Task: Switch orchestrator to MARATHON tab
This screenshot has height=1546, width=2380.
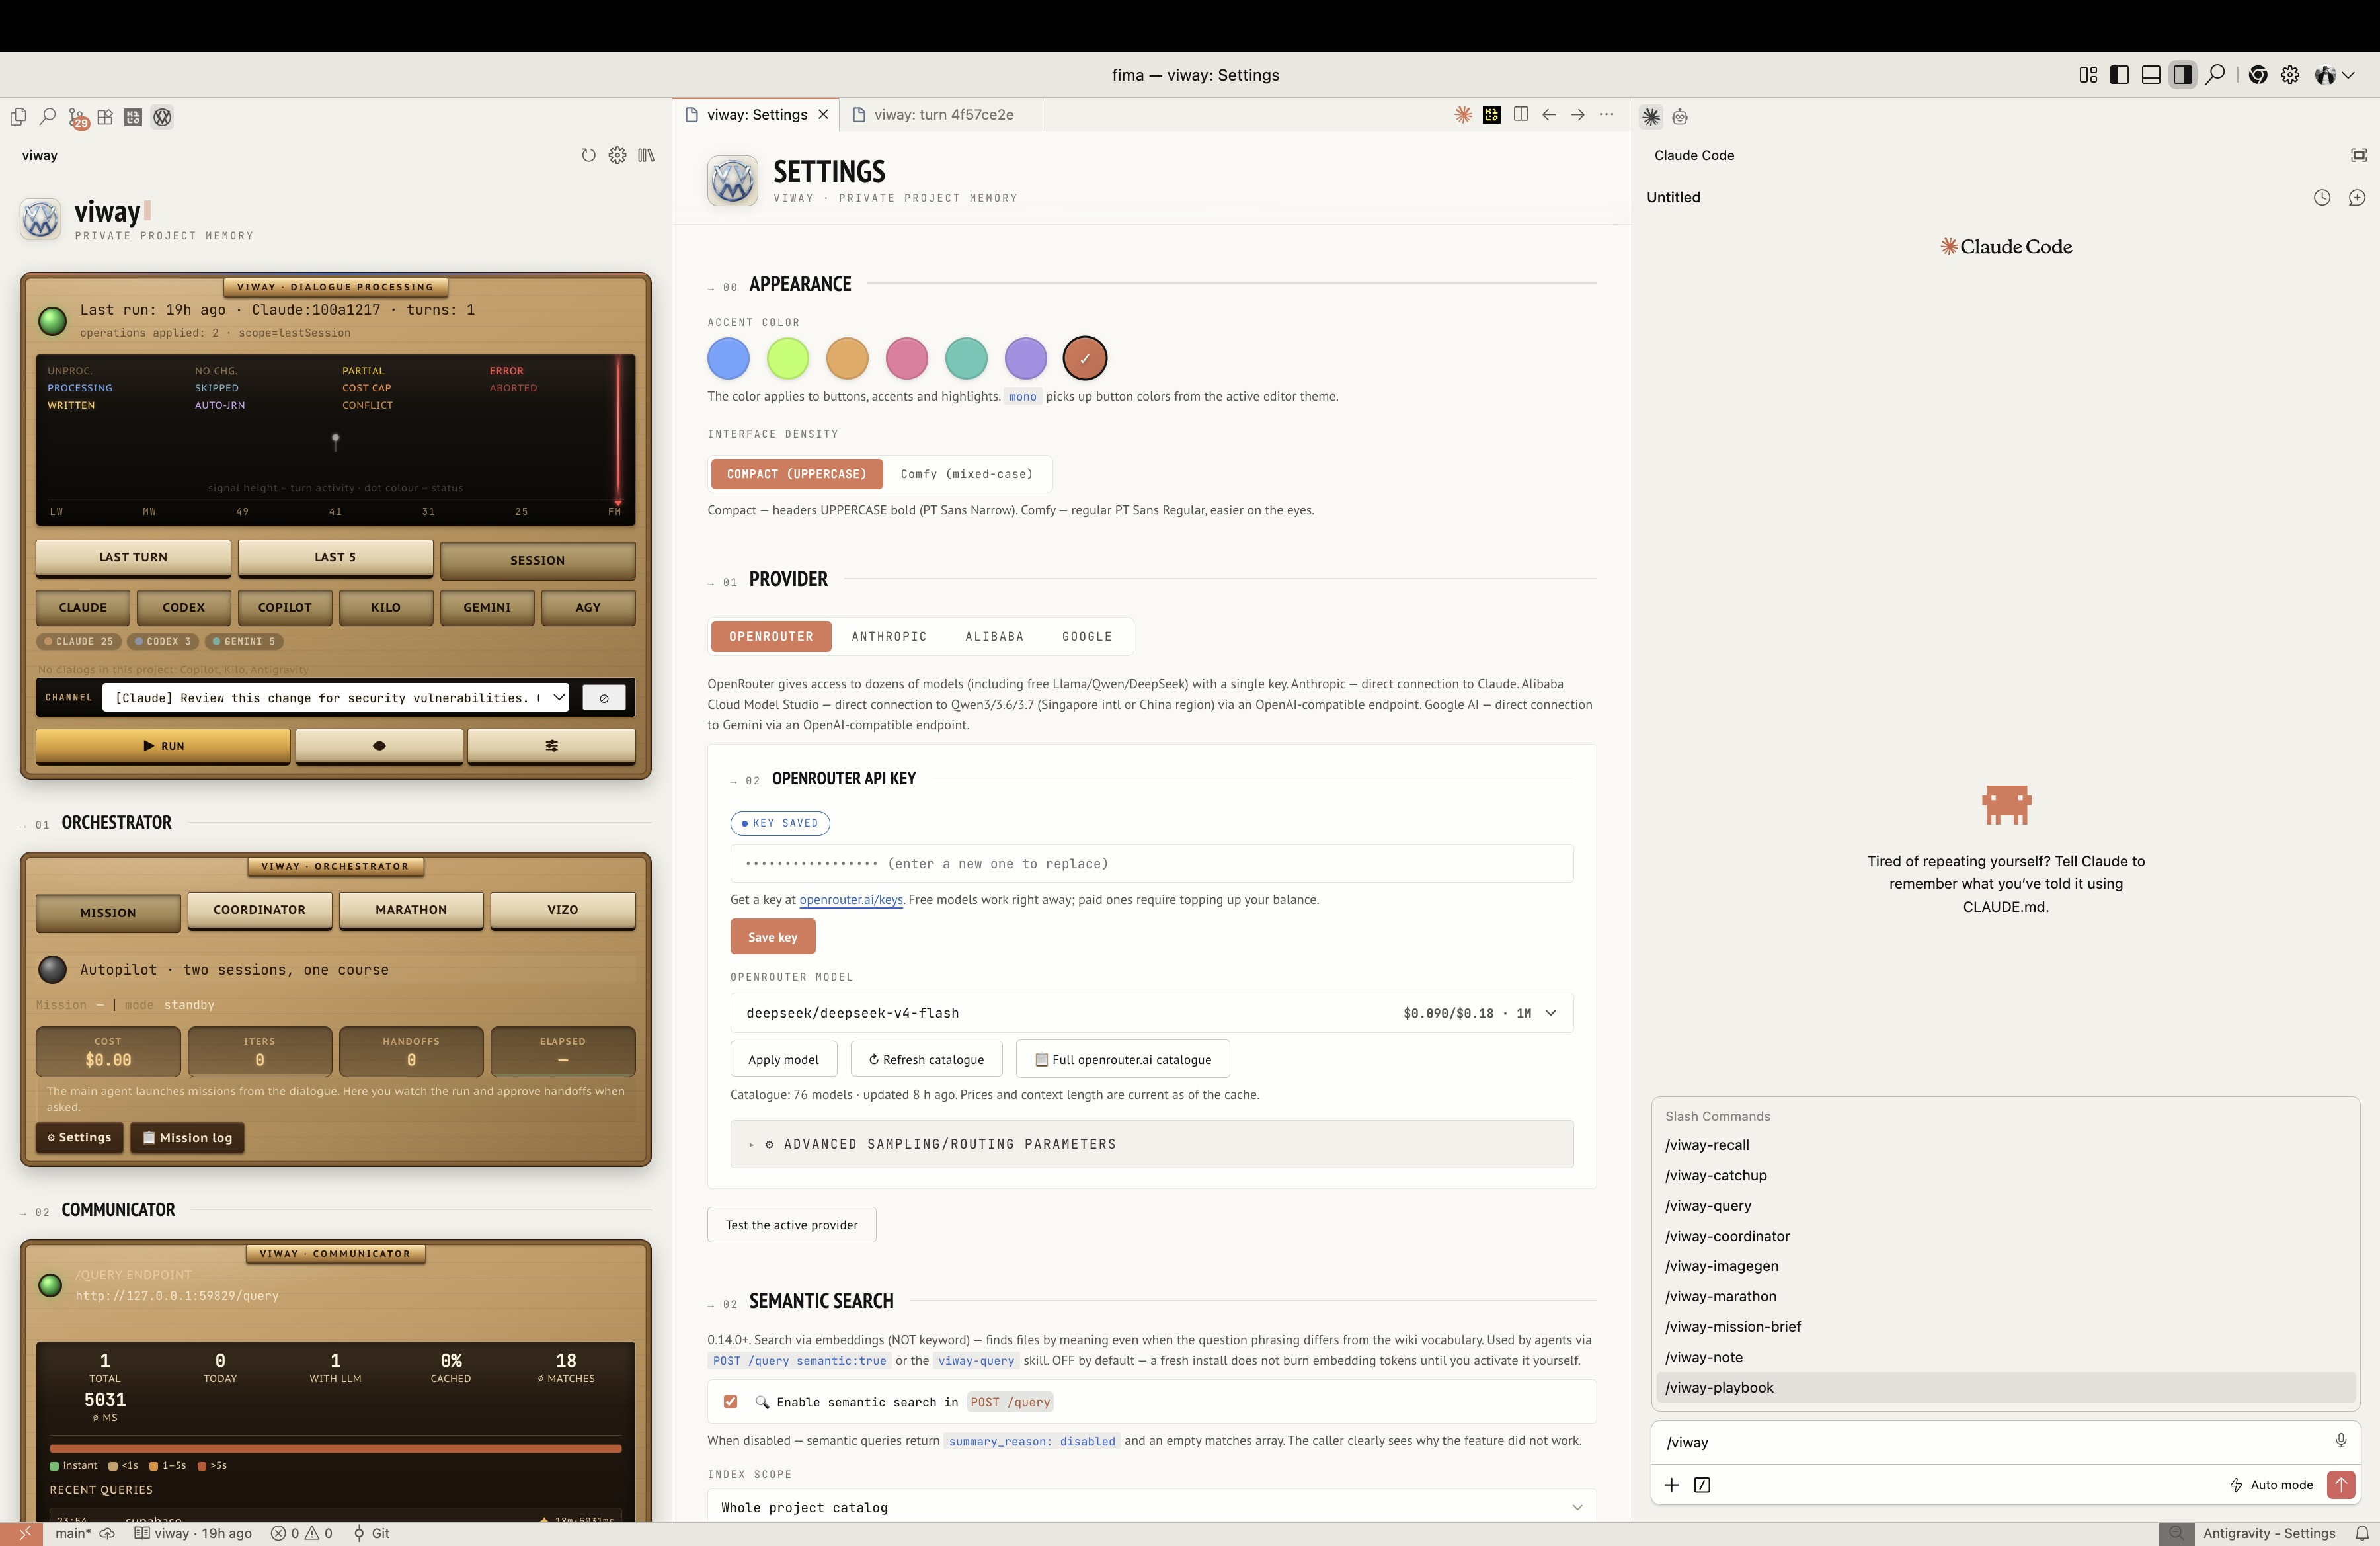Action: [x=411, y=910]
